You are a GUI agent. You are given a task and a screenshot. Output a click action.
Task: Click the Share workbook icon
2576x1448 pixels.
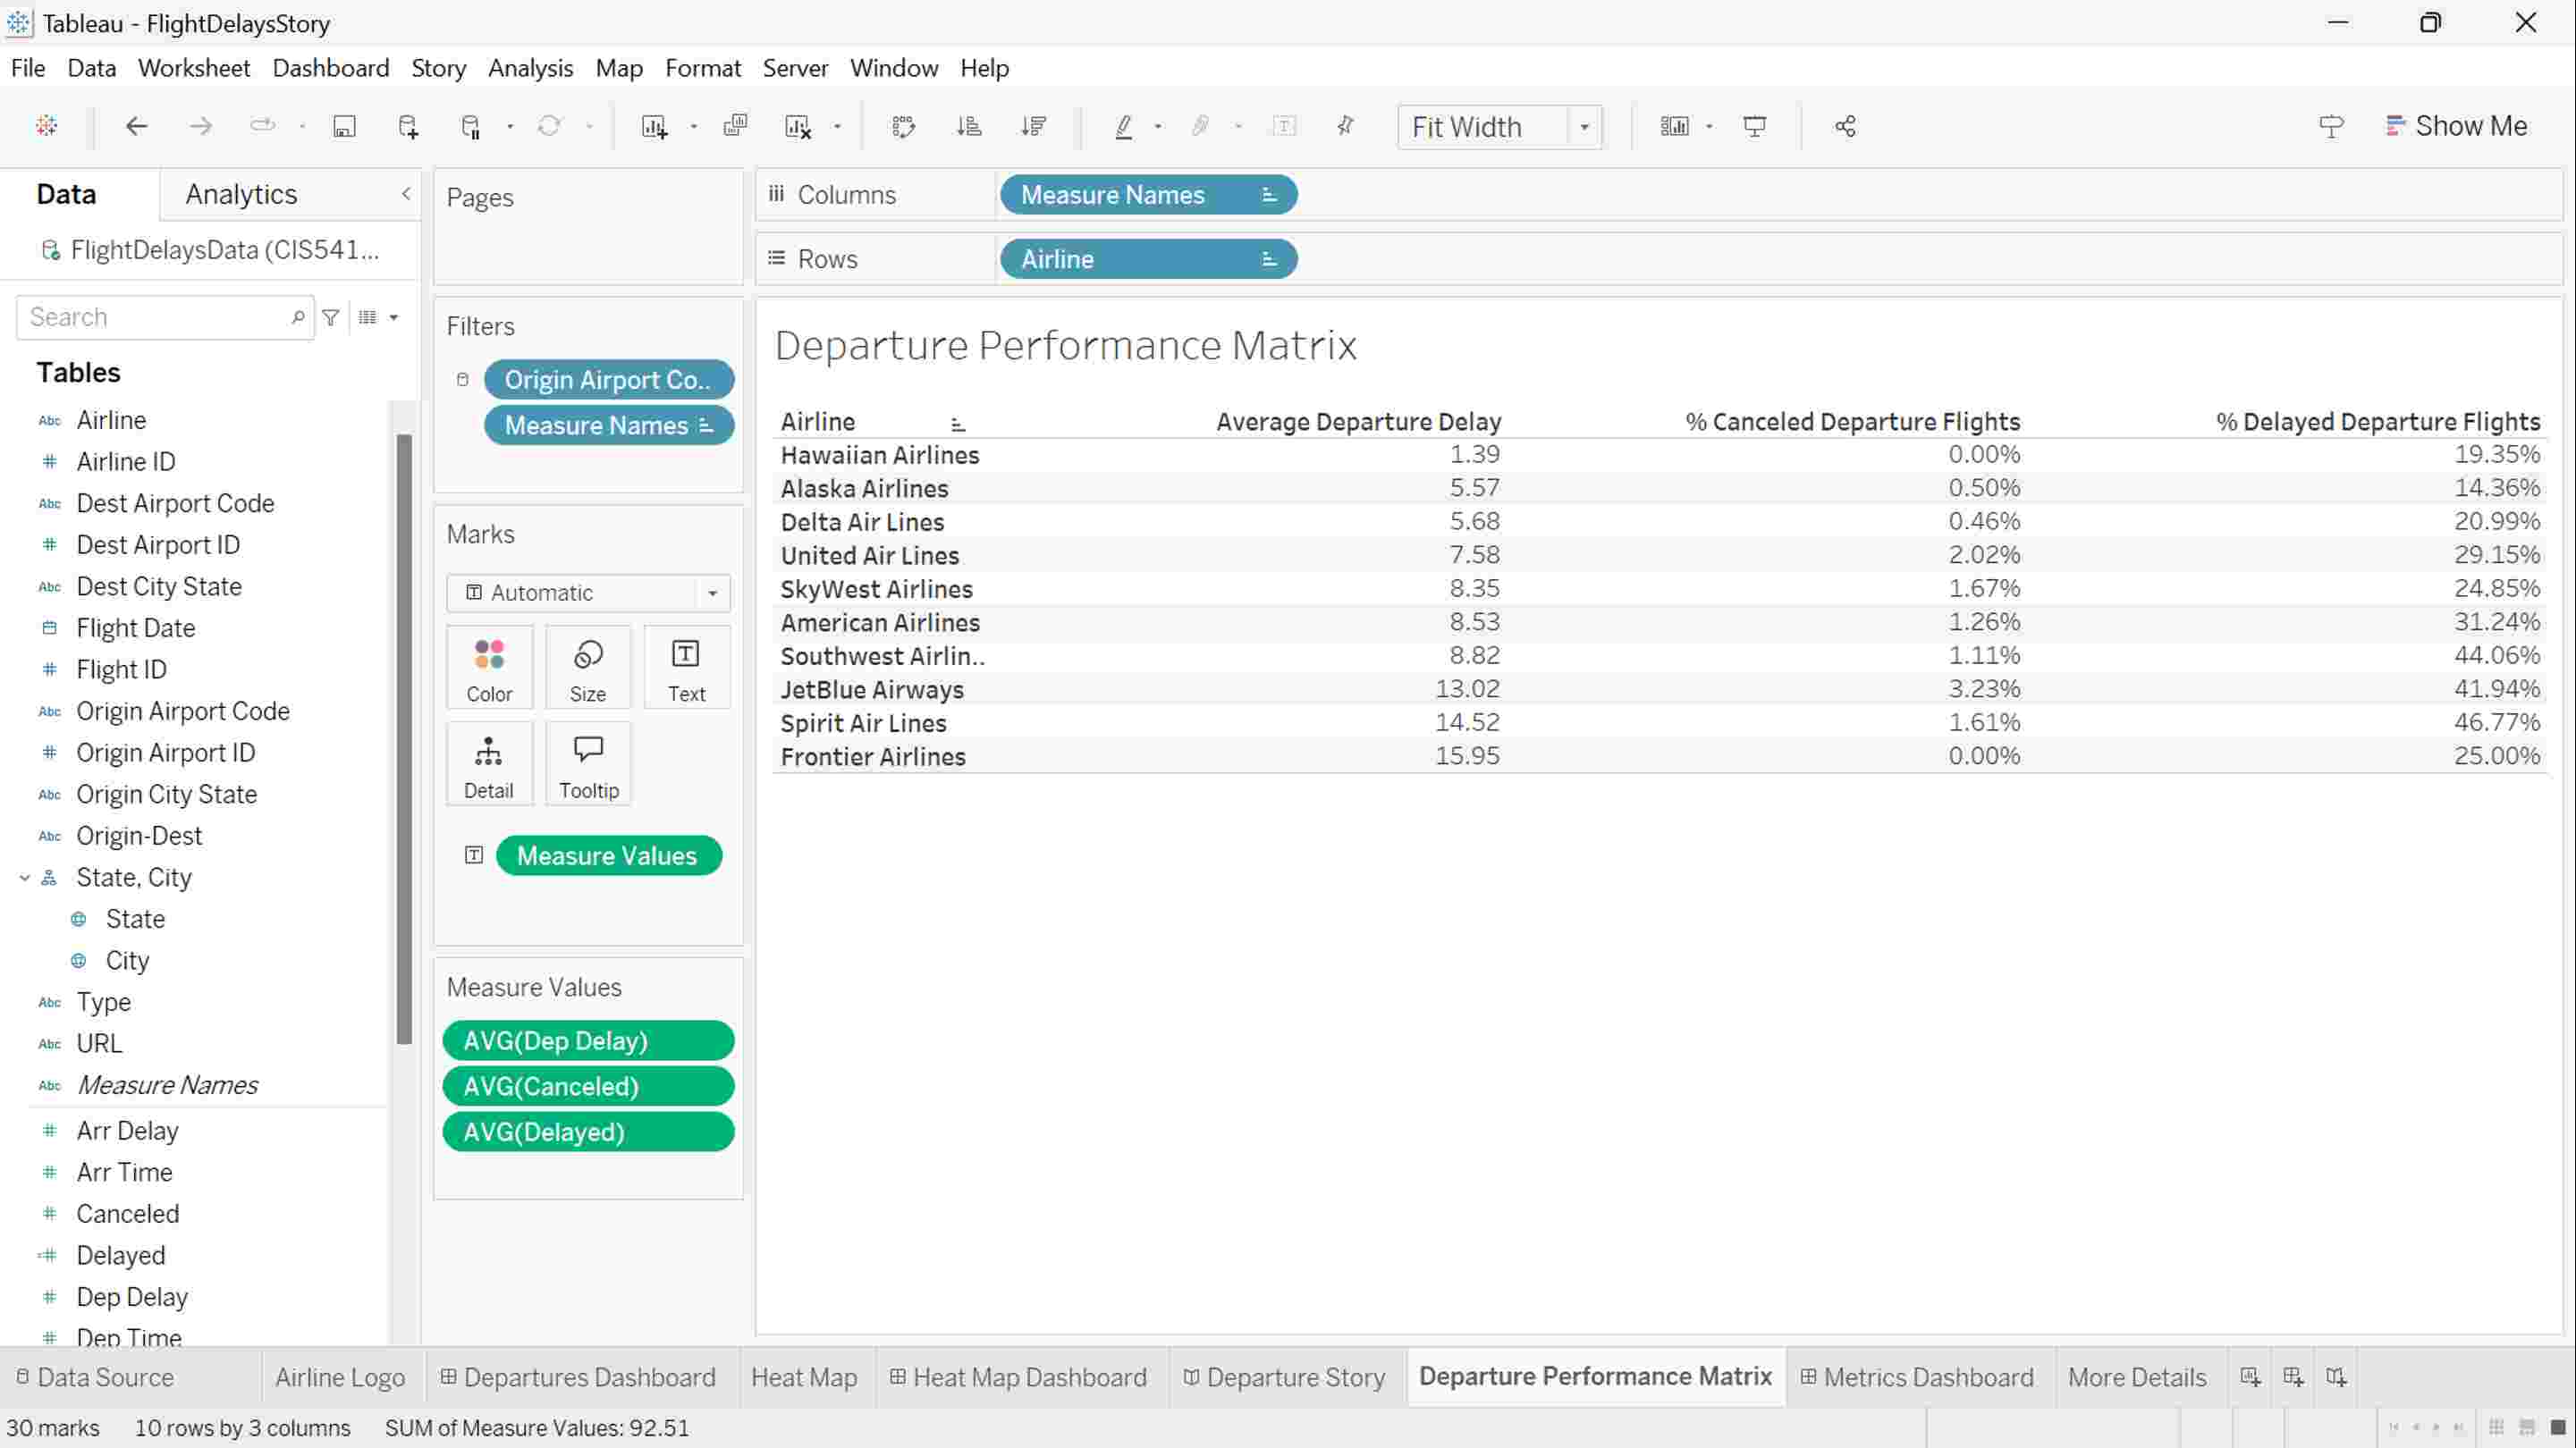(1845, 127)
